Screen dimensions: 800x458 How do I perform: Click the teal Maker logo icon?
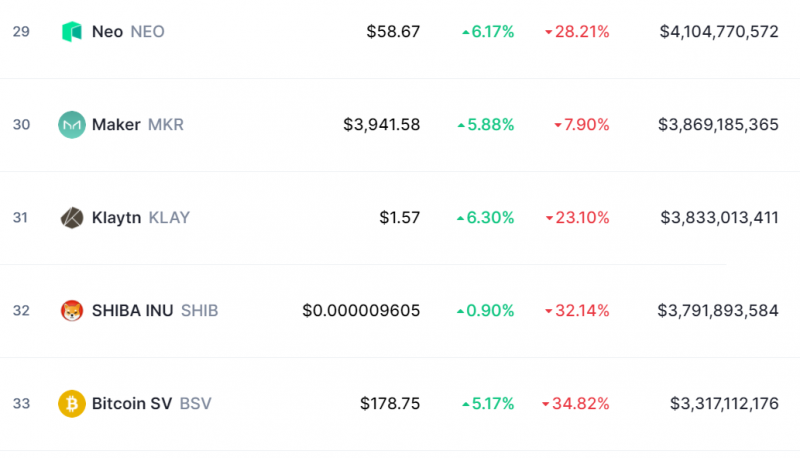pos(71,124)
